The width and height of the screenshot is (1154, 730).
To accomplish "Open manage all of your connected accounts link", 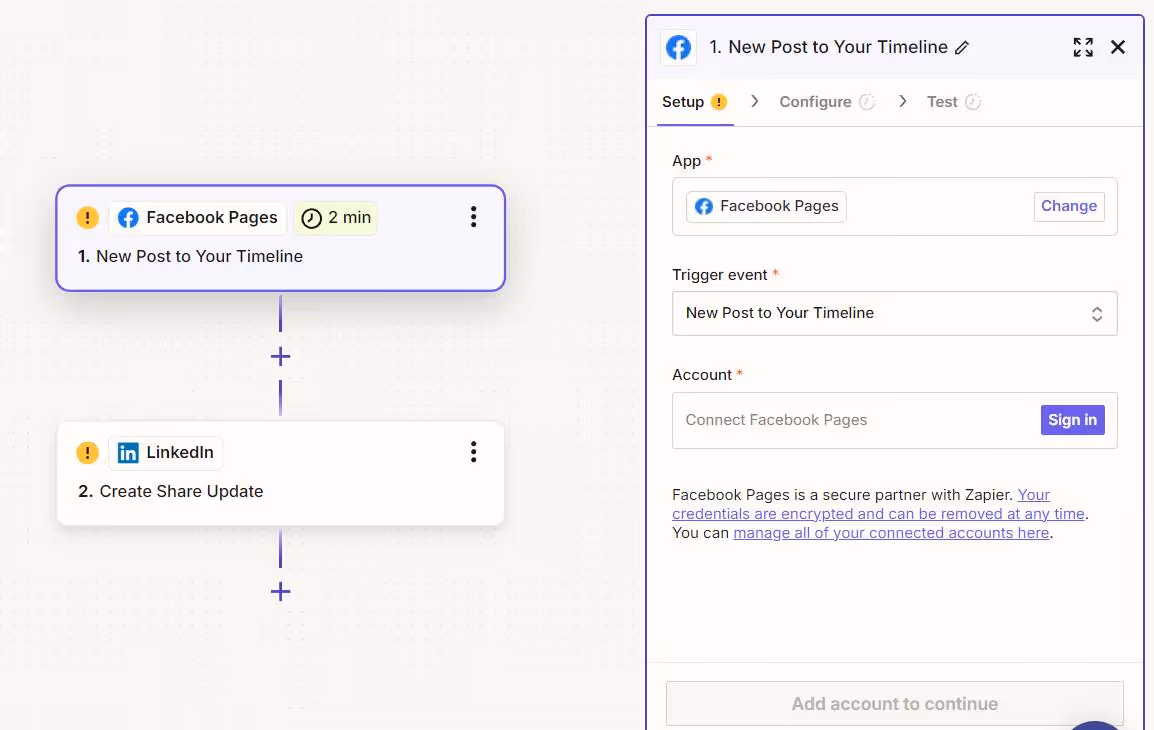I will tap(889, 532).
